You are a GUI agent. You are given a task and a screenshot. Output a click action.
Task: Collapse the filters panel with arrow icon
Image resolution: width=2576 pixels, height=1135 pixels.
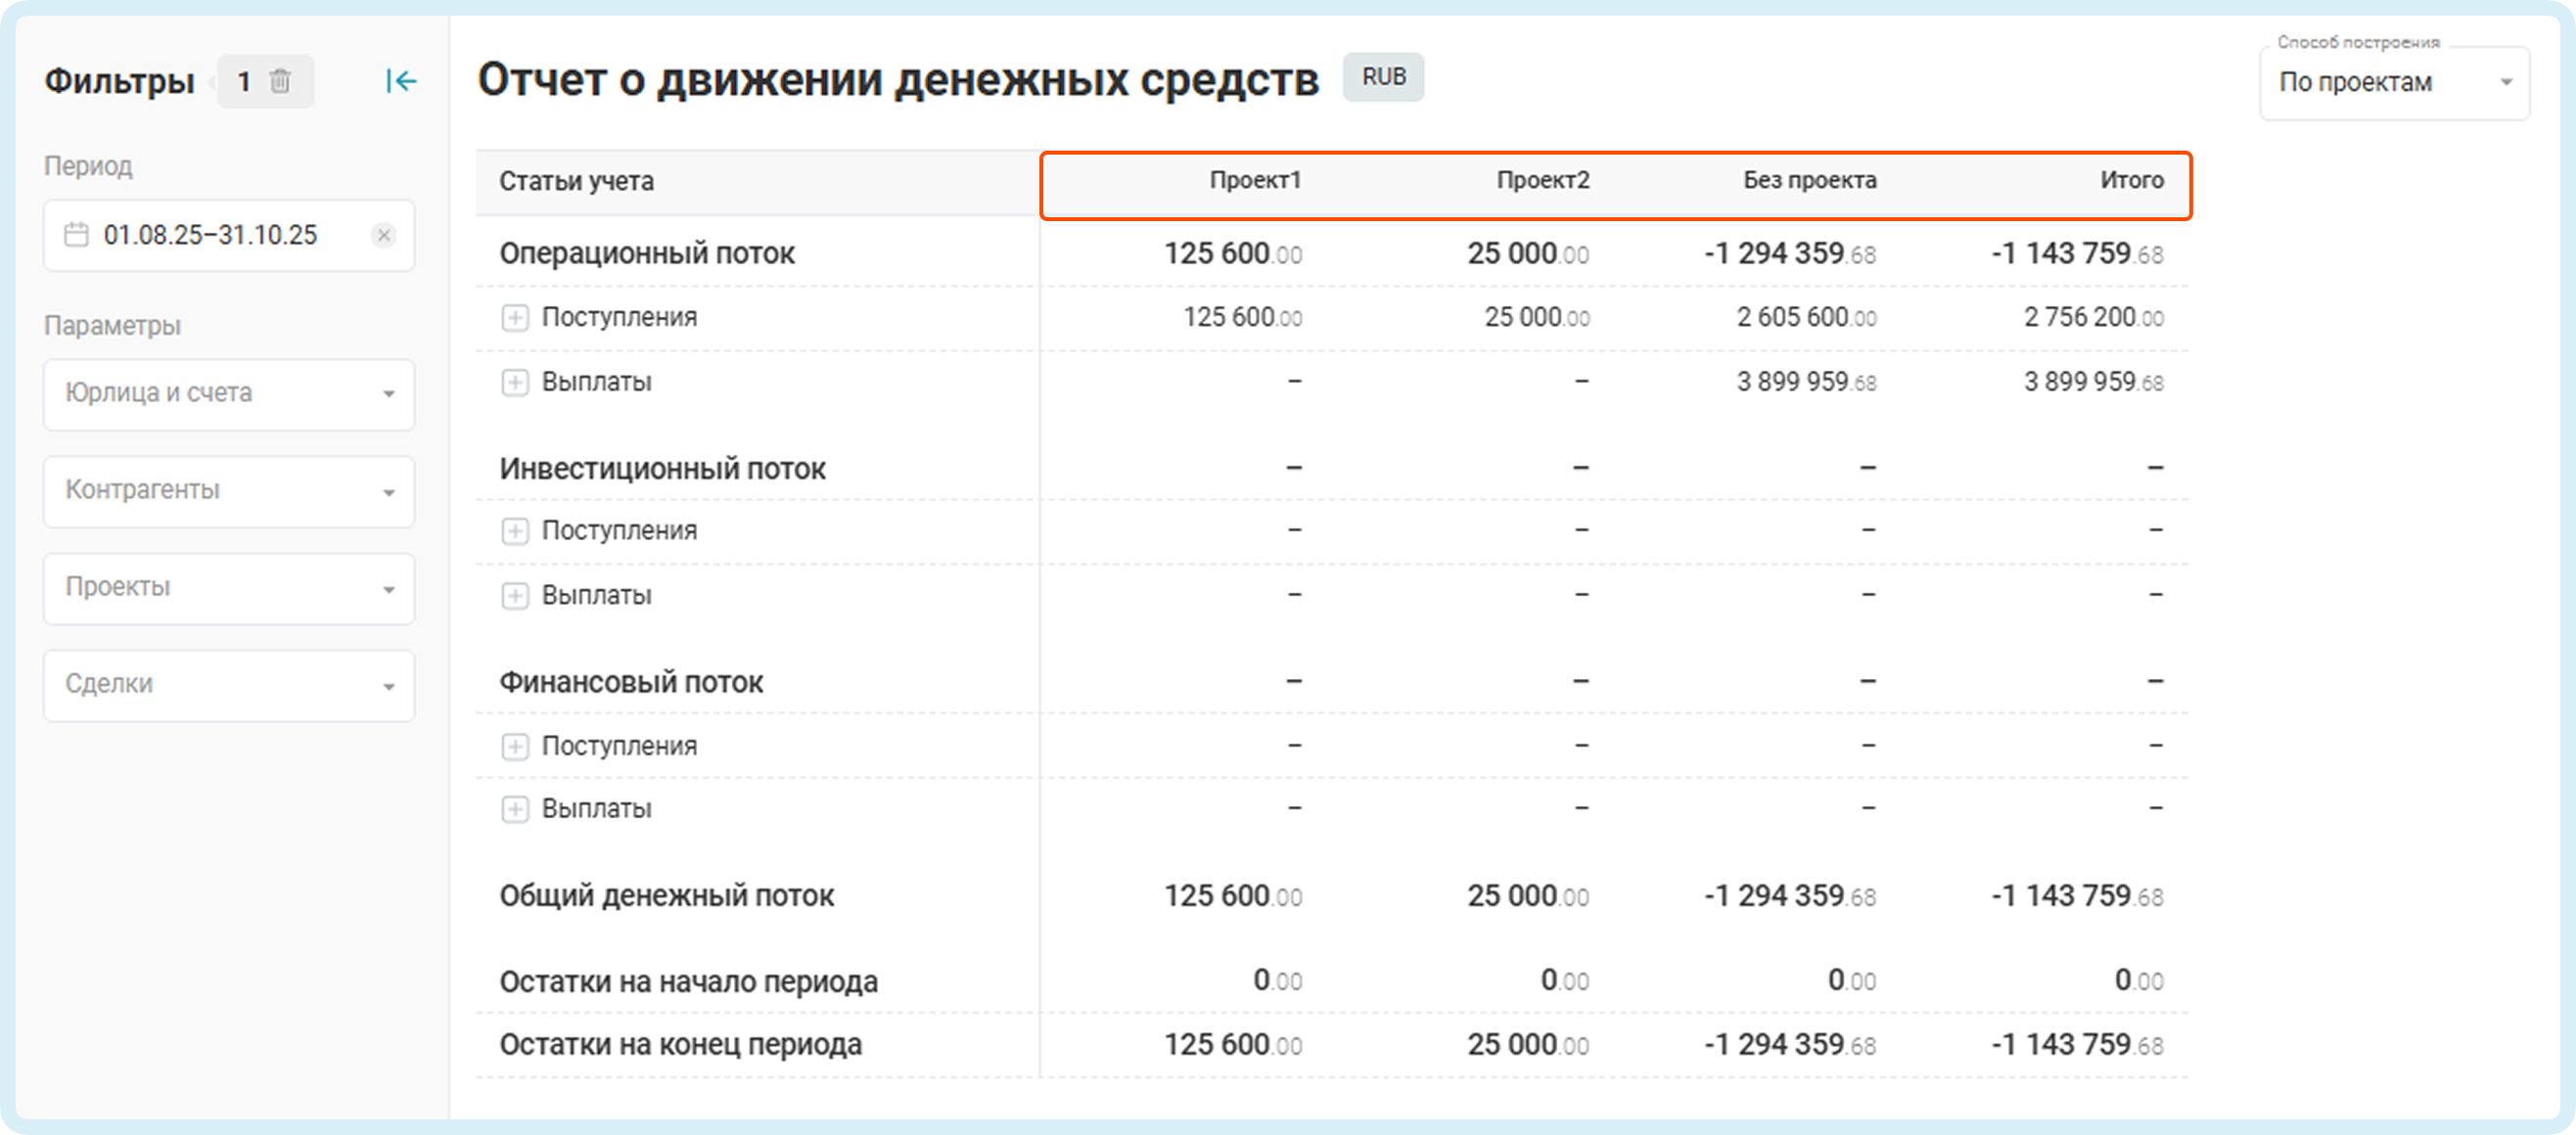[x=401, y=81]
